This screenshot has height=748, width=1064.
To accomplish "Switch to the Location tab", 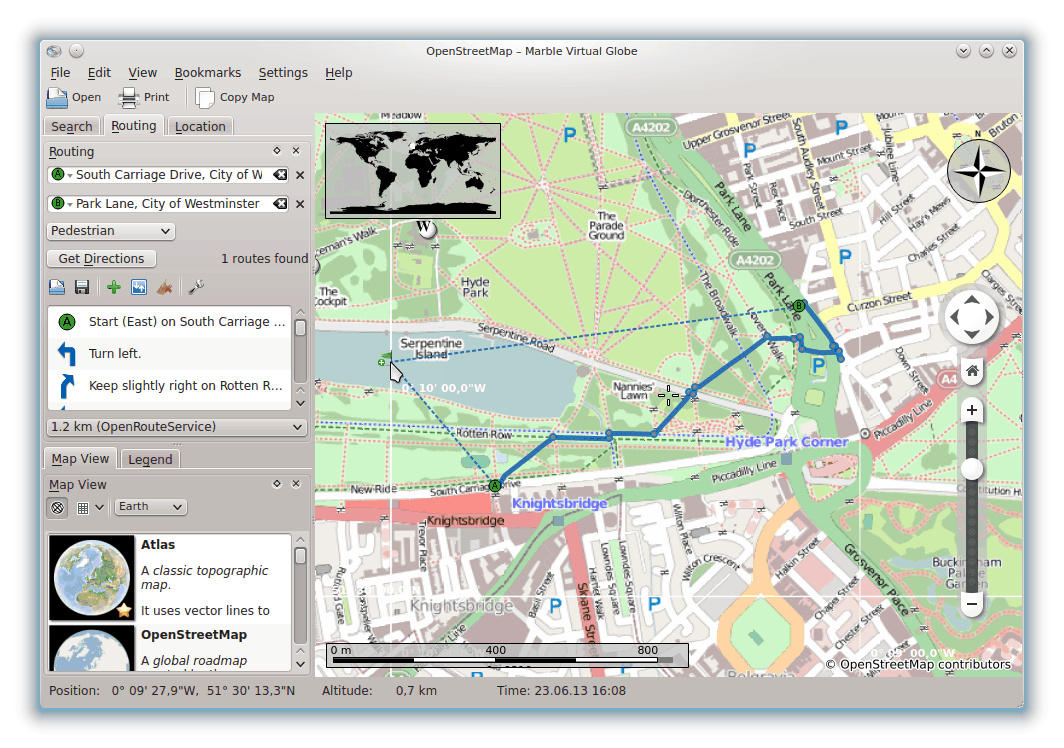I will (200, 127).
